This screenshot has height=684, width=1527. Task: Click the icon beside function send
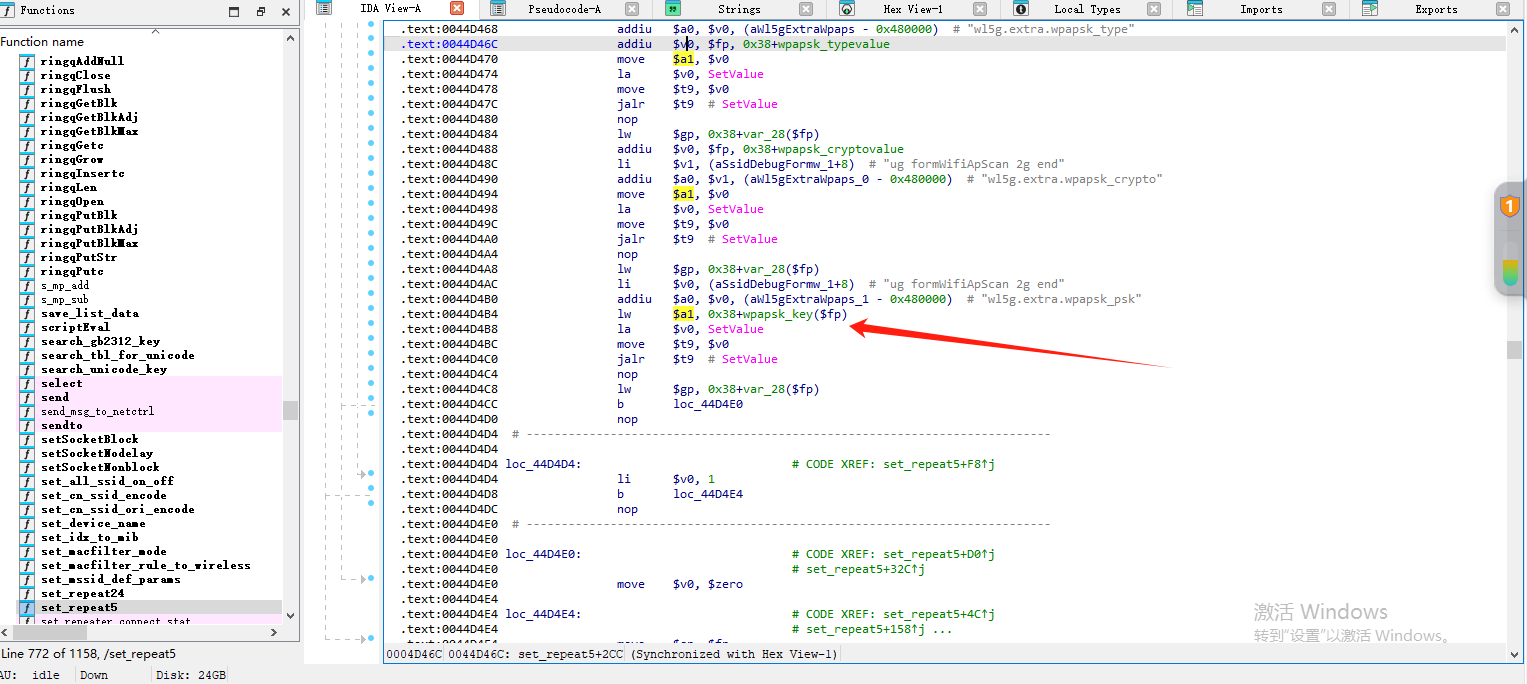coord(26,397)
